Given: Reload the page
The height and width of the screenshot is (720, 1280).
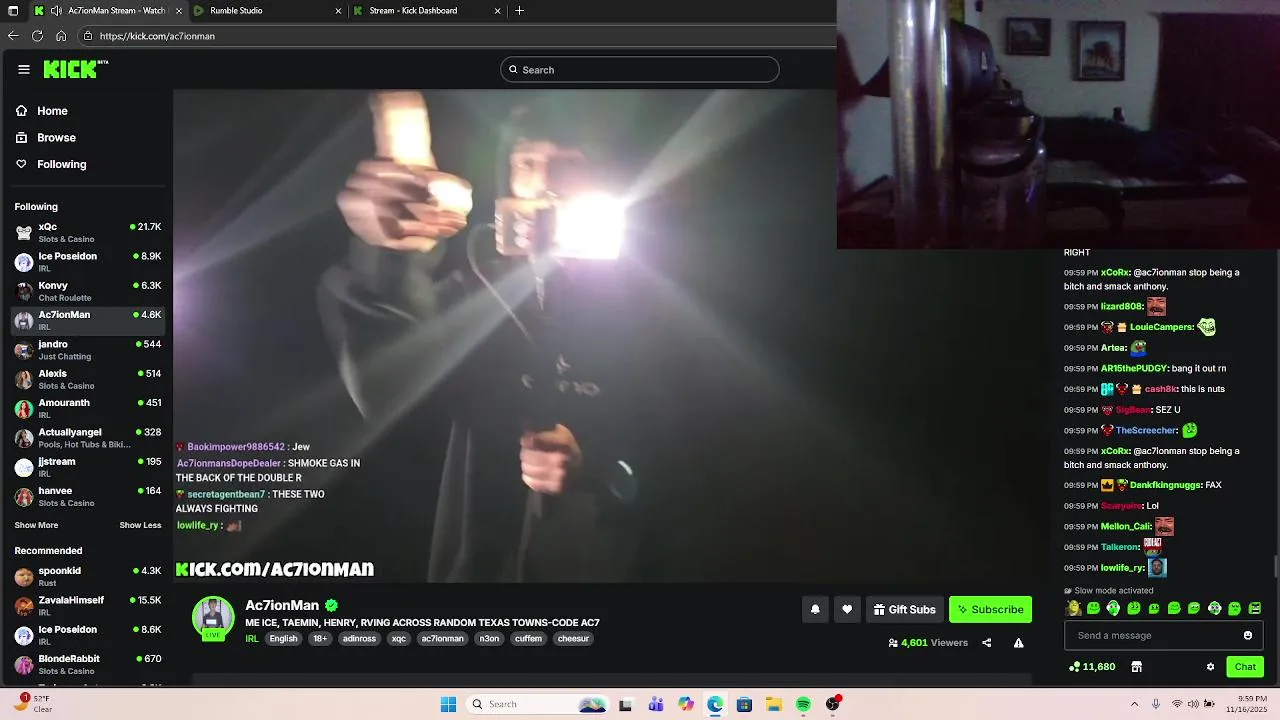Looking at the screenshot, I should [x=37, y=36].
